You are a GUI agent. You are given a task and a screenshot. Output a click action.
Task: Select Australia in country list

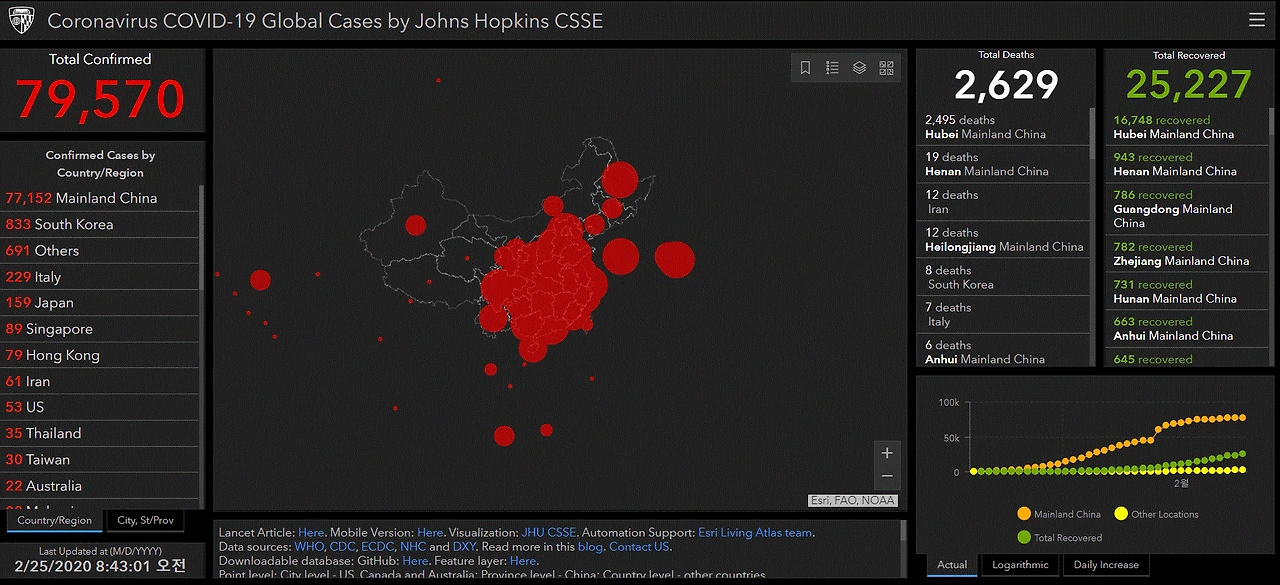coord(100,485)
